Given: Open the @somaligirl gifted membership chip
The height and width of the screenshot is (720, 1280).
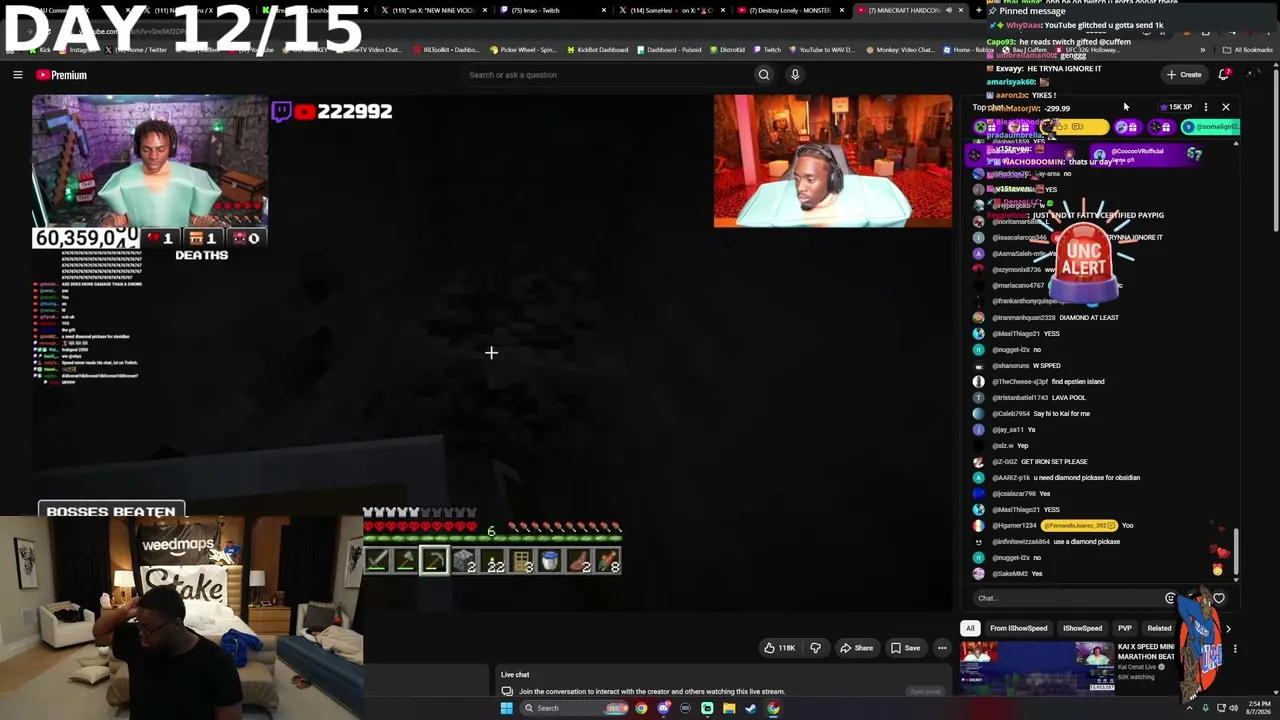Looking at the screenshot, I should (1210, 127).
